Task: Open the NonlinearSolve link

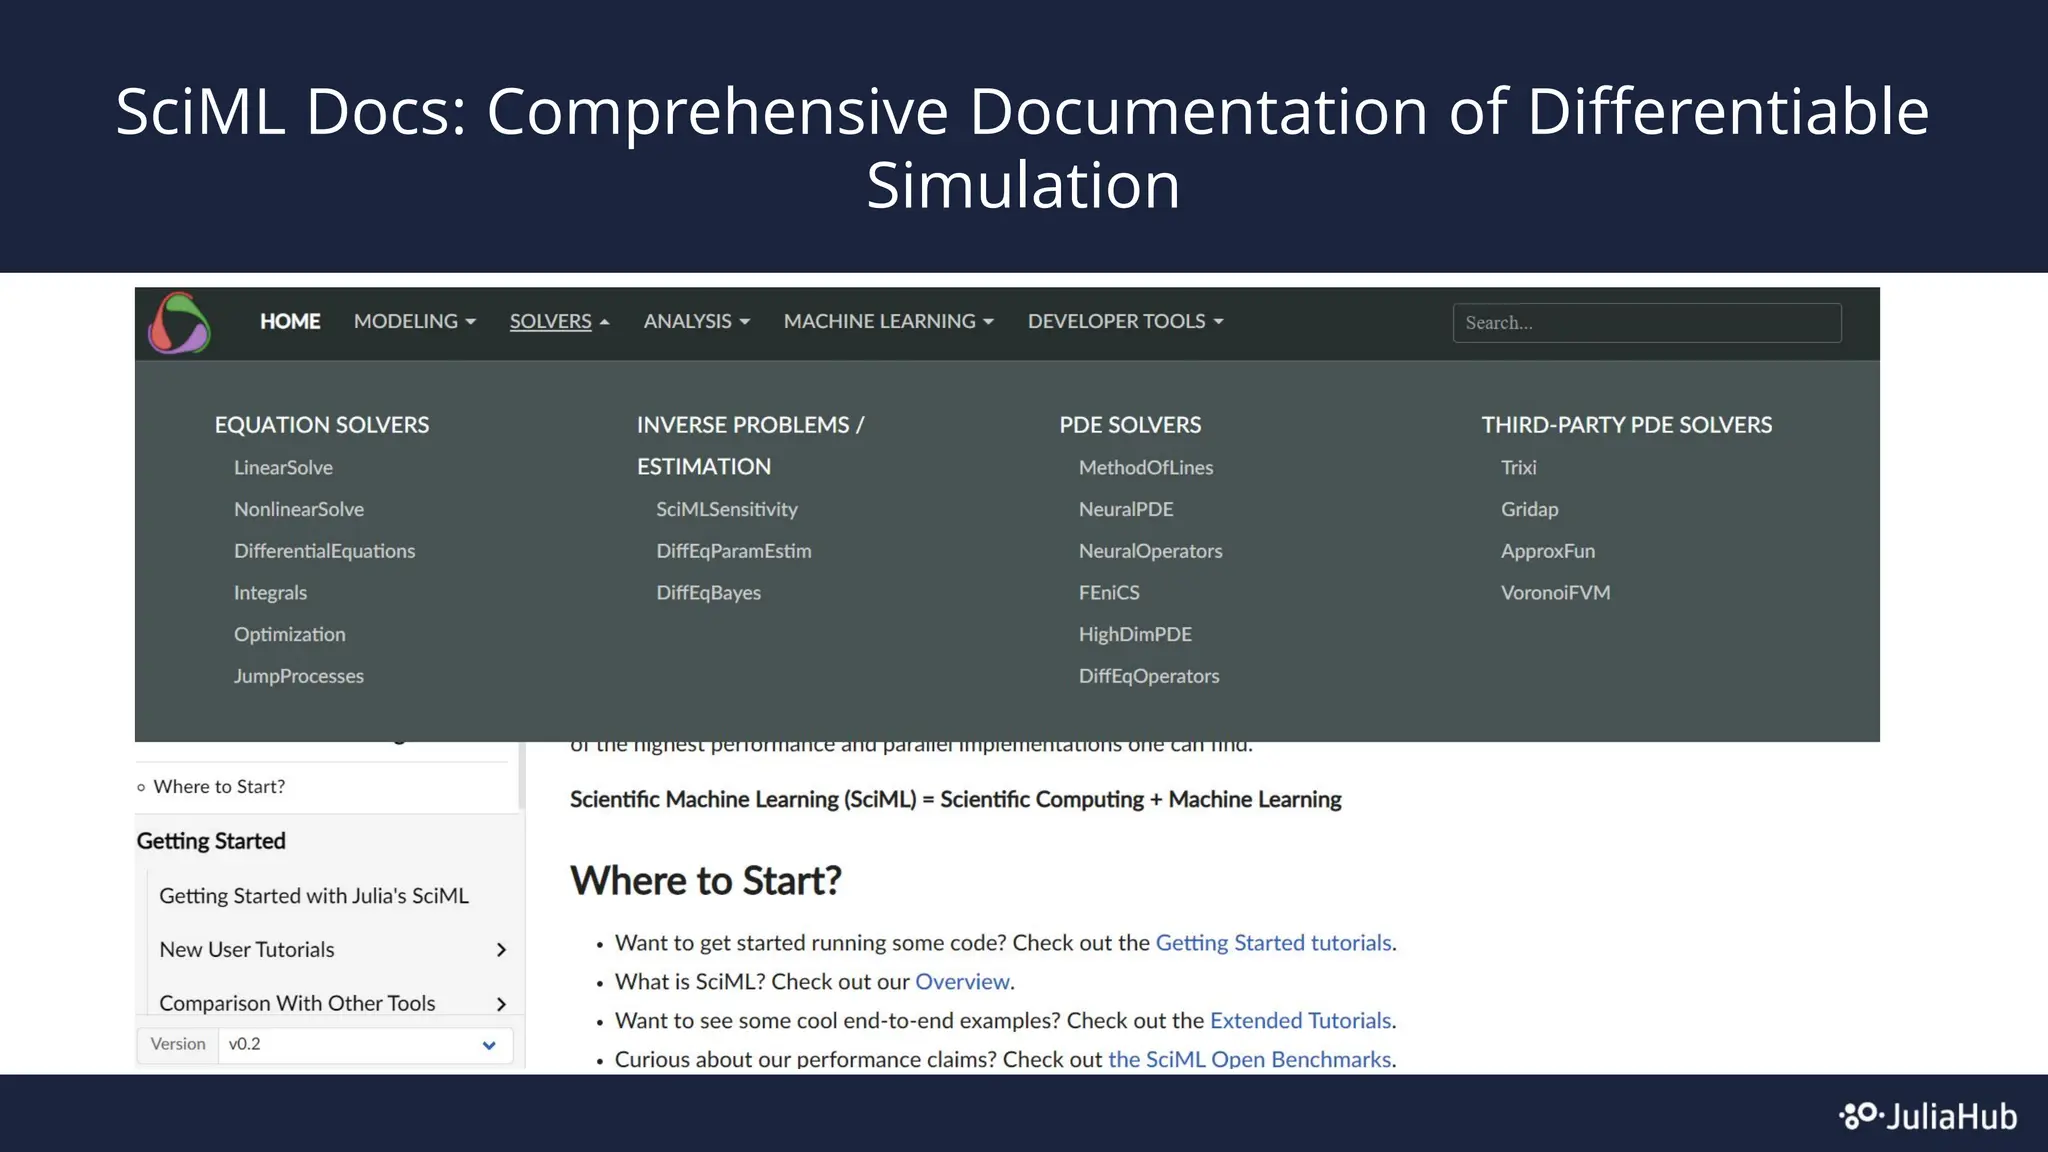Action: [x=299, y=509]
